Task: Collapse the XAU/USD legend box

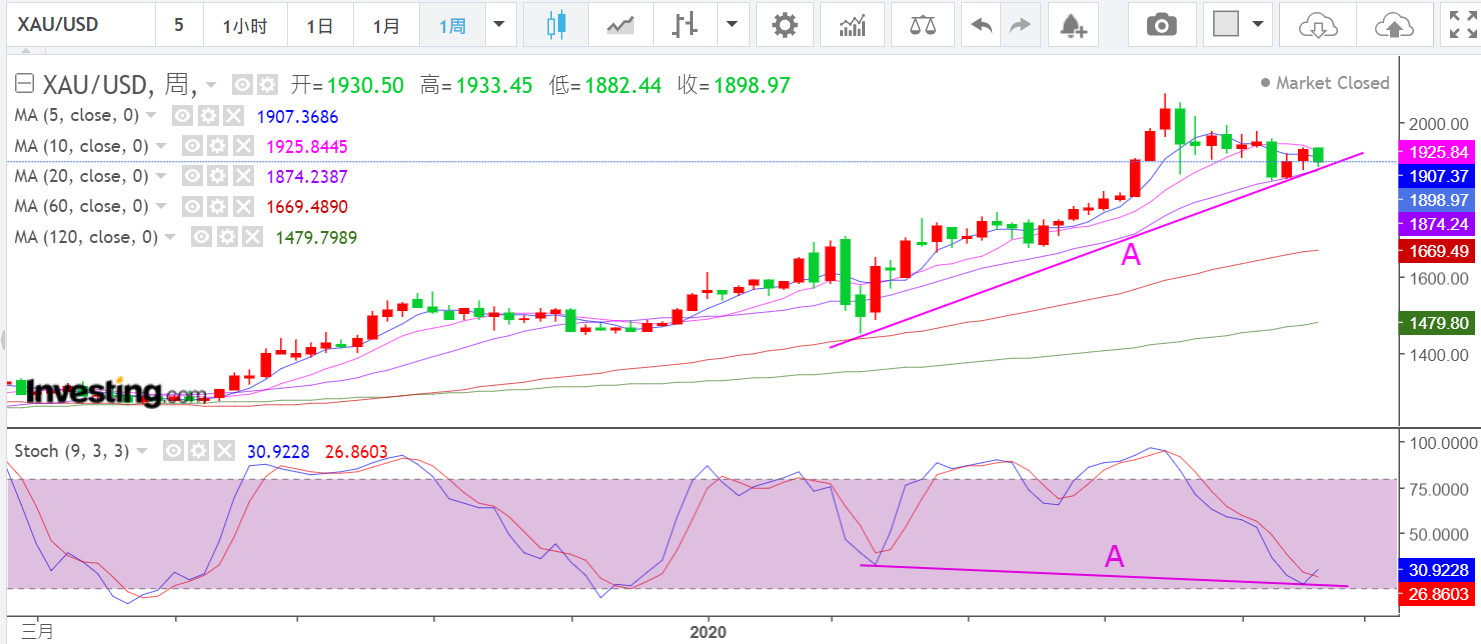Action: [25, 84]
